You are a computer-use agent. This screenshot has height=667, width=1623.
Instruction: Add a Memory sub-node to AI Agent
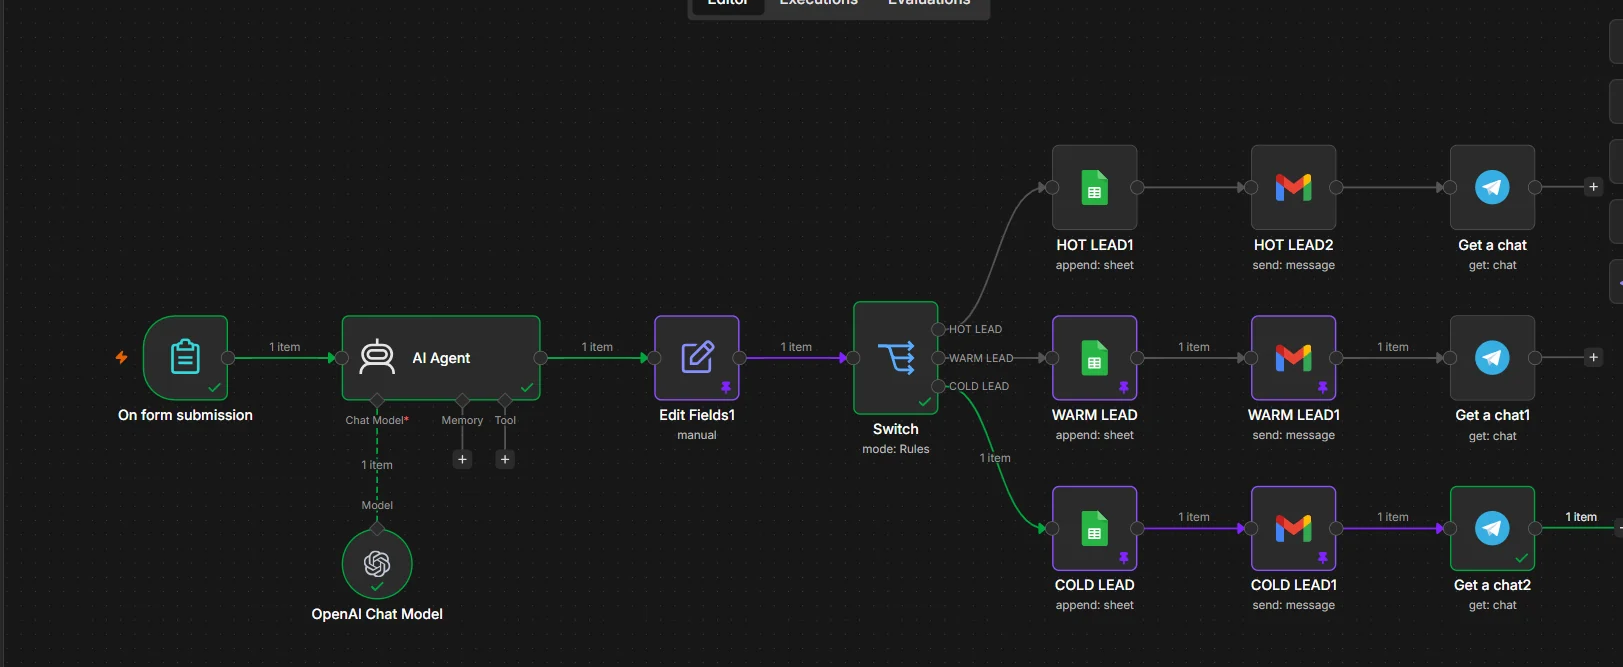(462, 459)
